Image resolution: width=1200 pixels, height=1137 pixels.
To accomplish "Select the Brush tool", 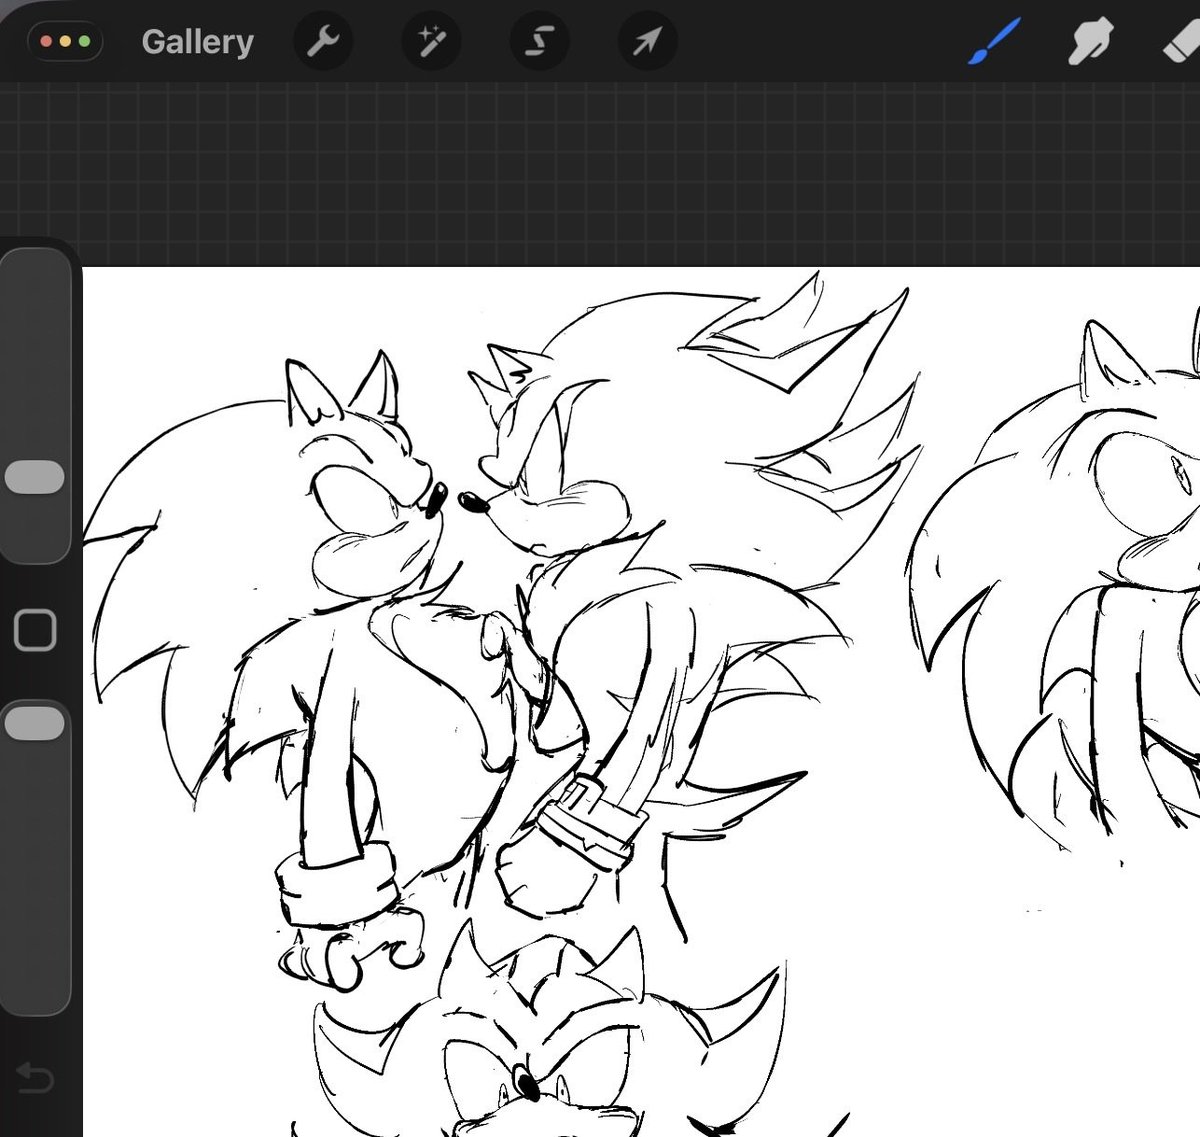I will click(x=993, y=42).
